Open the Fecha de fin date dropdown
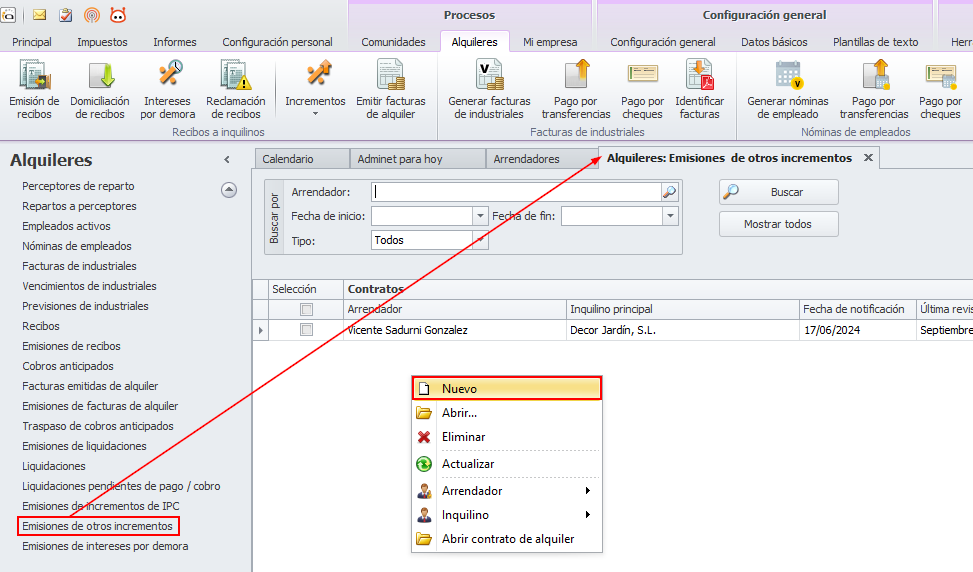 point(670,217)
